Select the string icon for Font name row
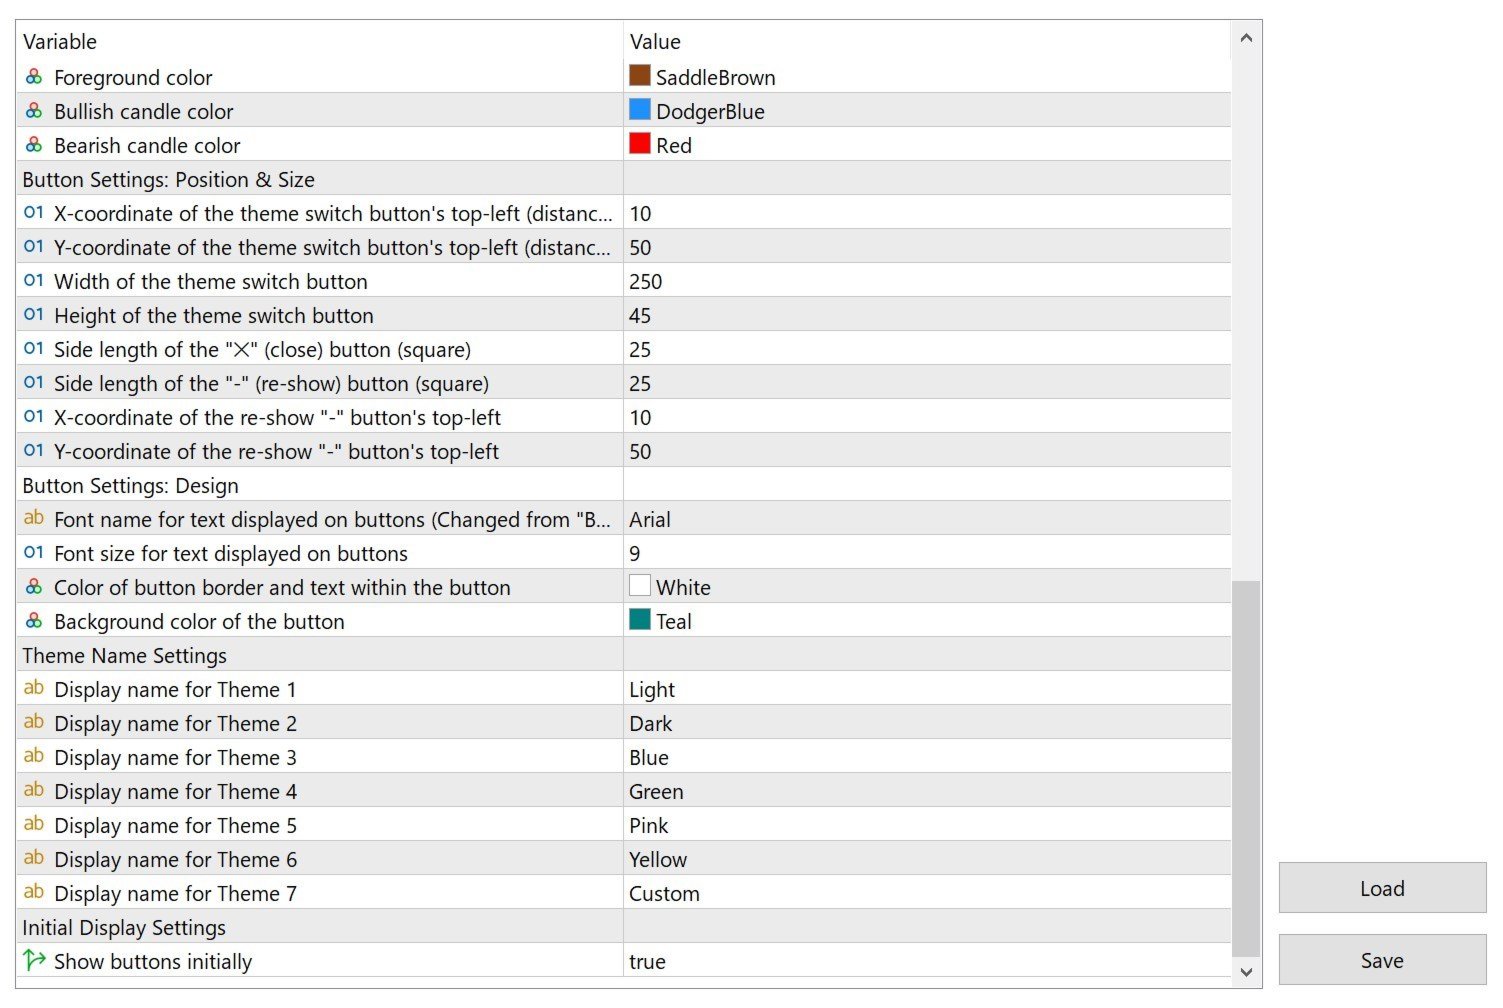This screenshot has width=1503, height=1008. pos(34,518)
